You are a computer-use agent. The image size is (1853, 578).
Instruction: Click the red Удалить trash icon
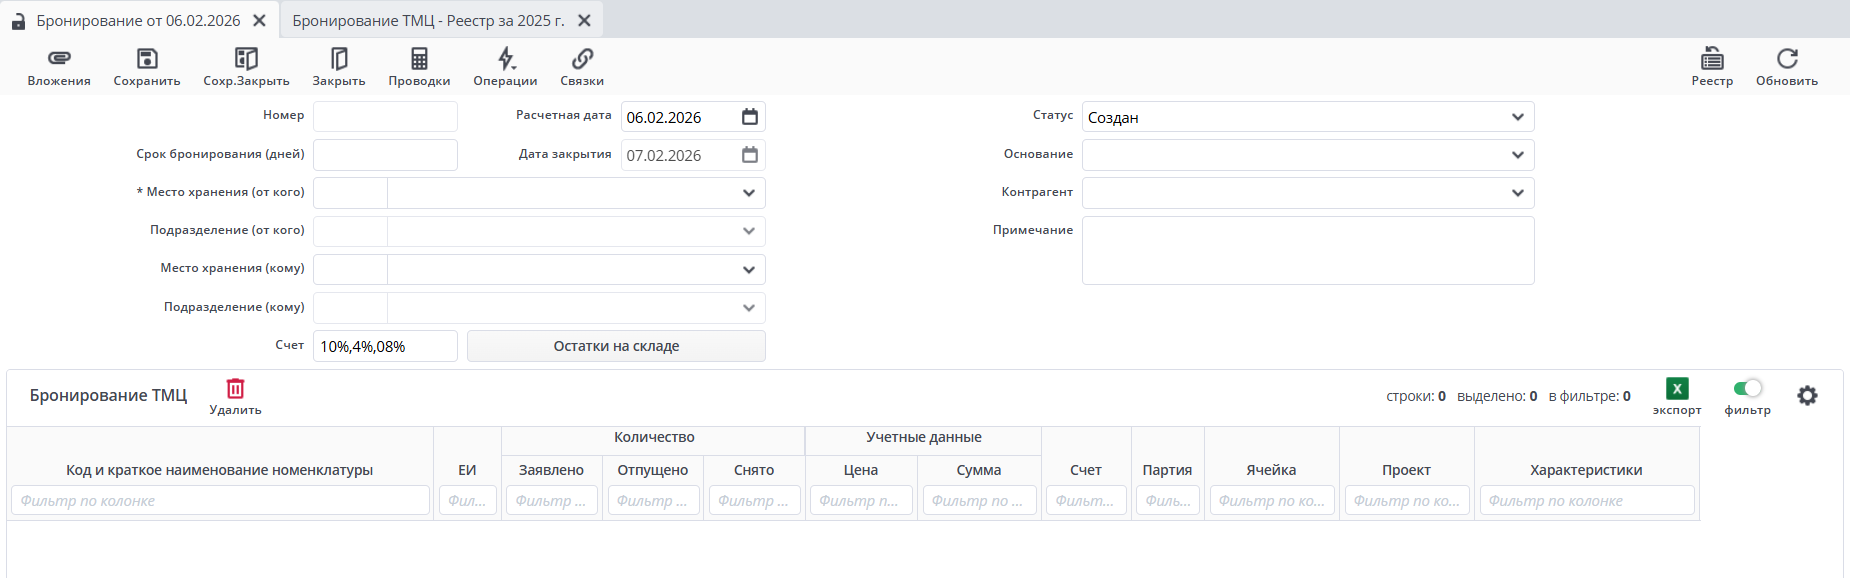(236, 389)
